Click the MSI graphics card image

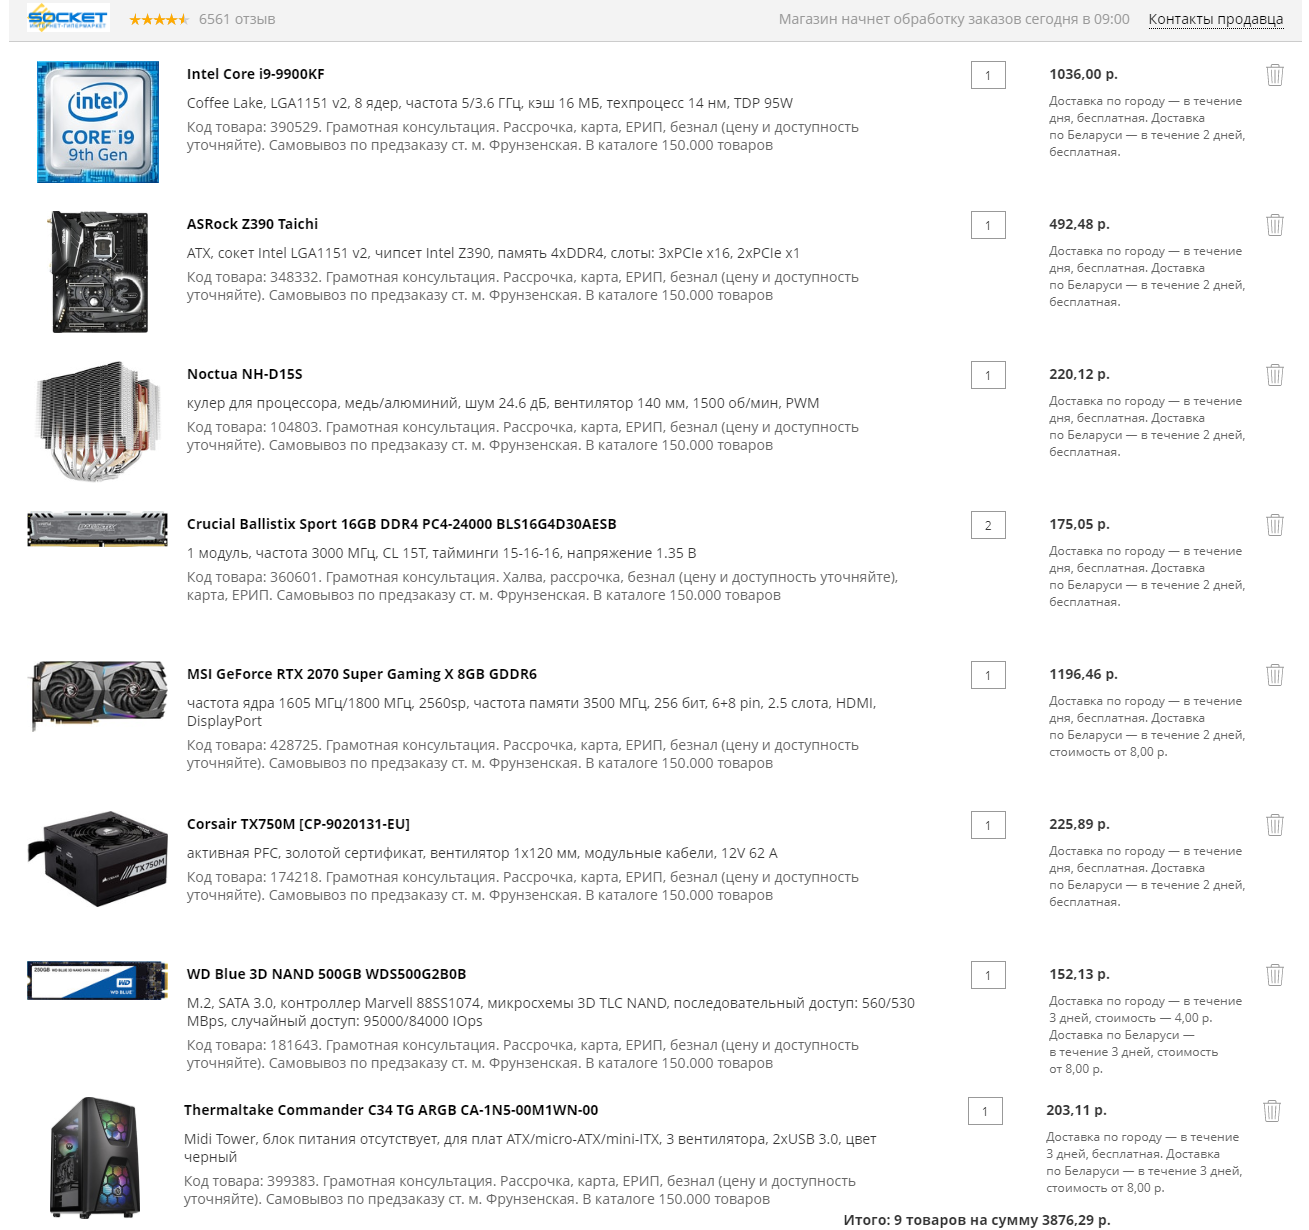click(x=98, y=695)
